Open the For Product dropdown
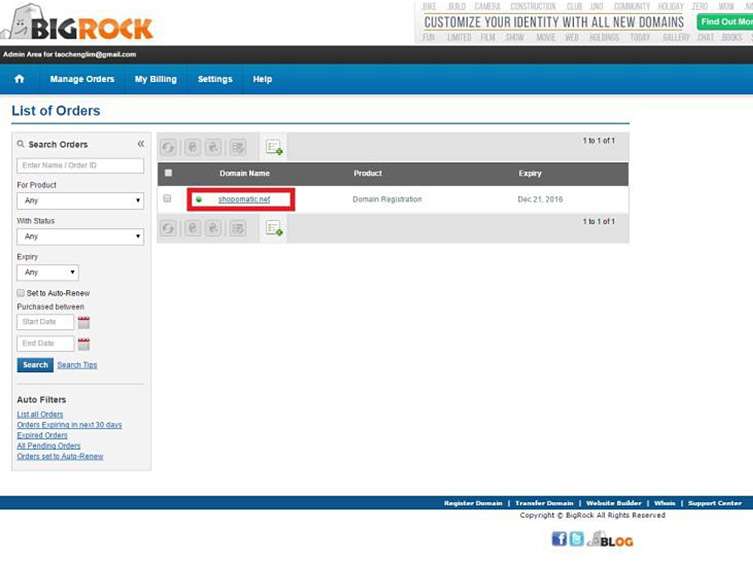Image resolution: width=753 pixels, height=565 pixels. tap(80, 201)
